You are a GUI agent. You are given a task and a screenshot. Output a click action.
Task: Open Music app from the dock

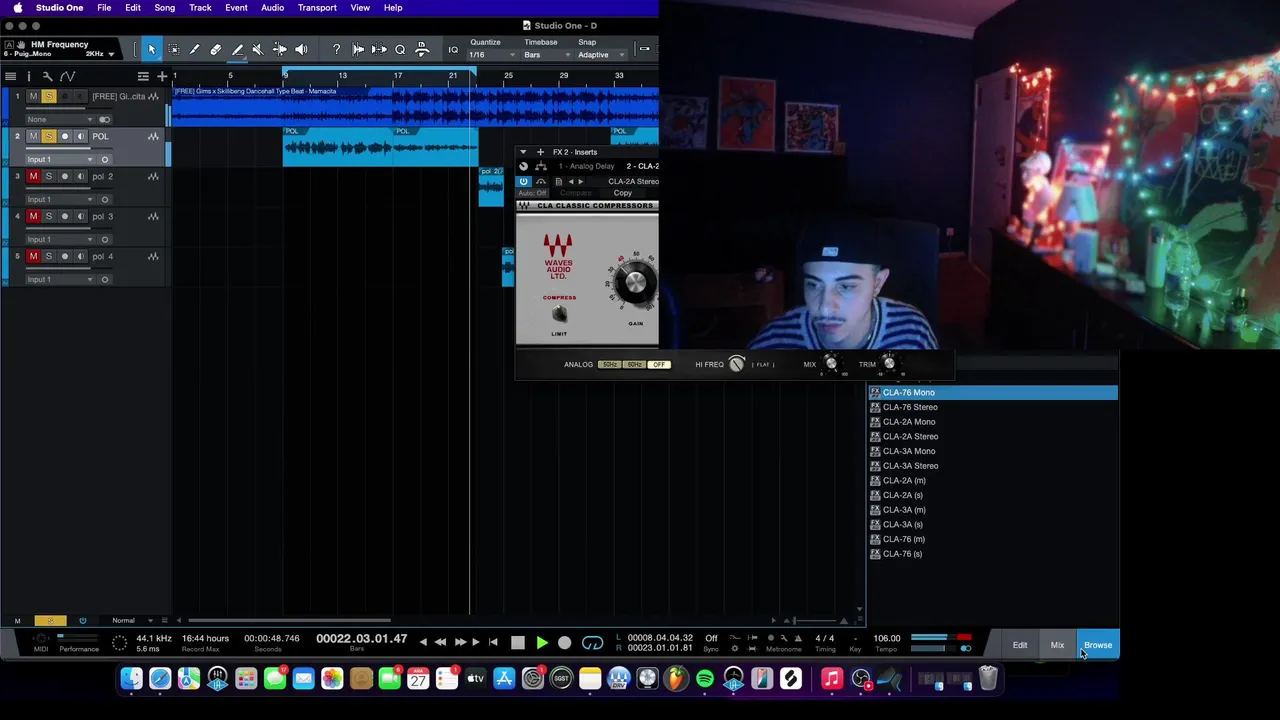832,680
